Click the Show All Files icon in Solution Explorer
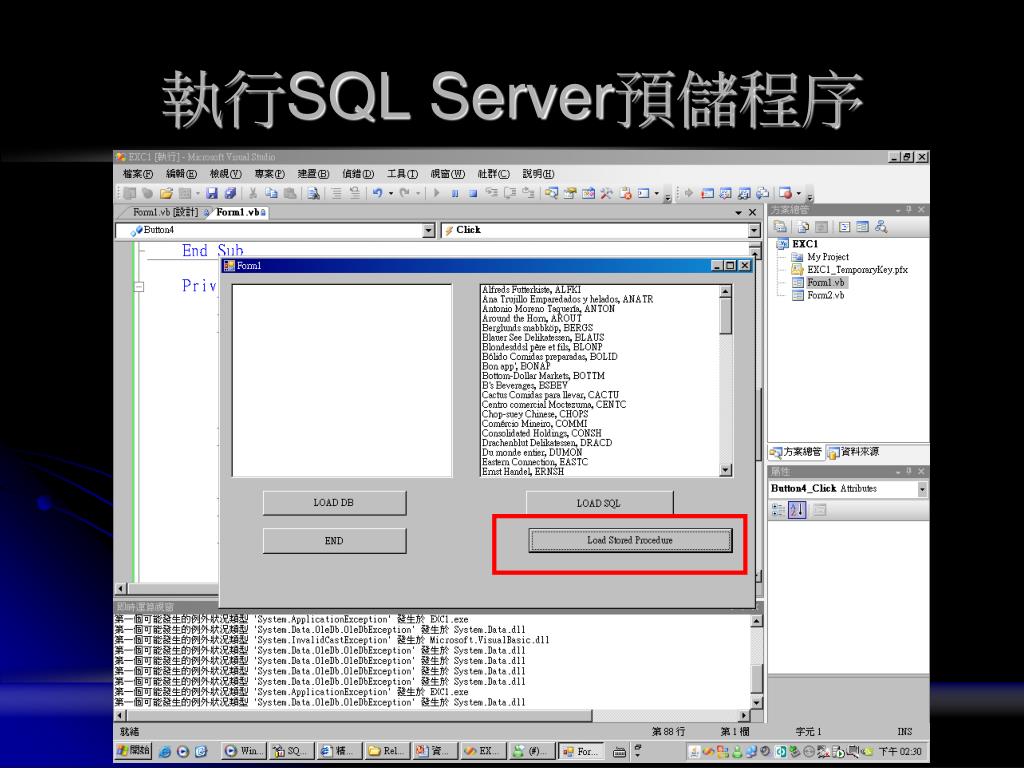 [x=804, y=227]
